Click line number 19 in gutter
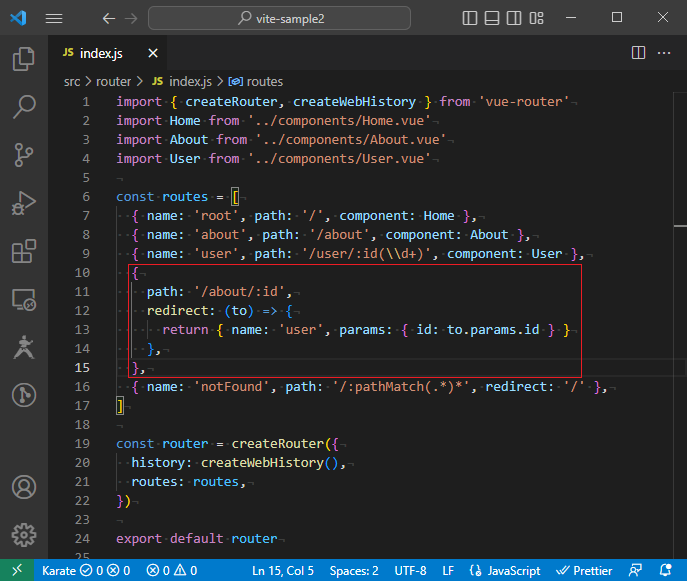The image size is (687, 581). pyautogui.click(x=82, y=443)
